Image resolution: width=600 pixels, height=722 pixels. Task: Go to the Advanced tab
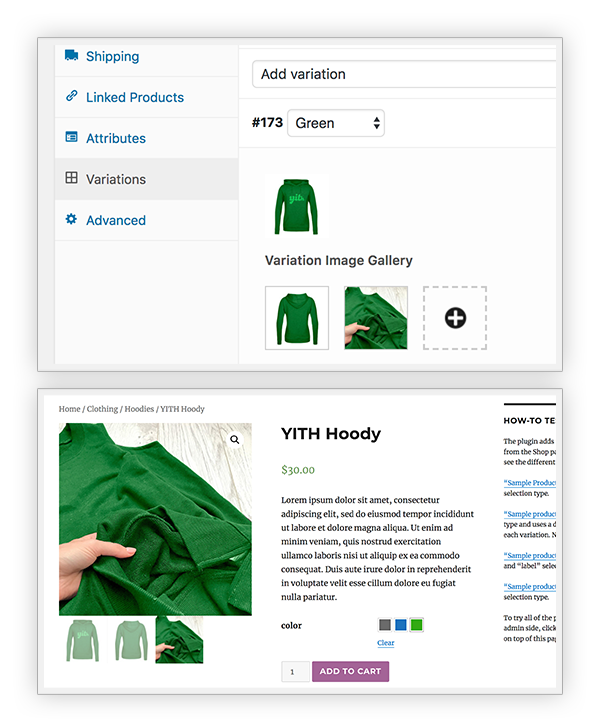point(146,220)
